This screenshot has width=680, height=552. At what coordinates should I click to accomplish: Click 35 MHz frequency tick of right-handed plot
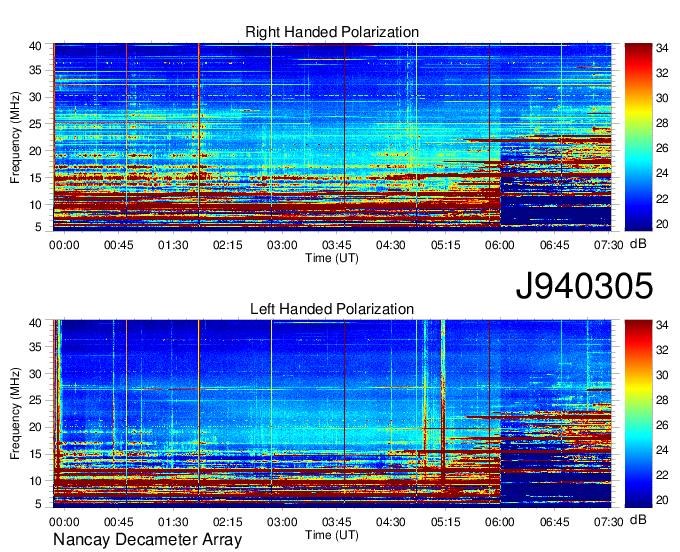(x=35, y=70)
